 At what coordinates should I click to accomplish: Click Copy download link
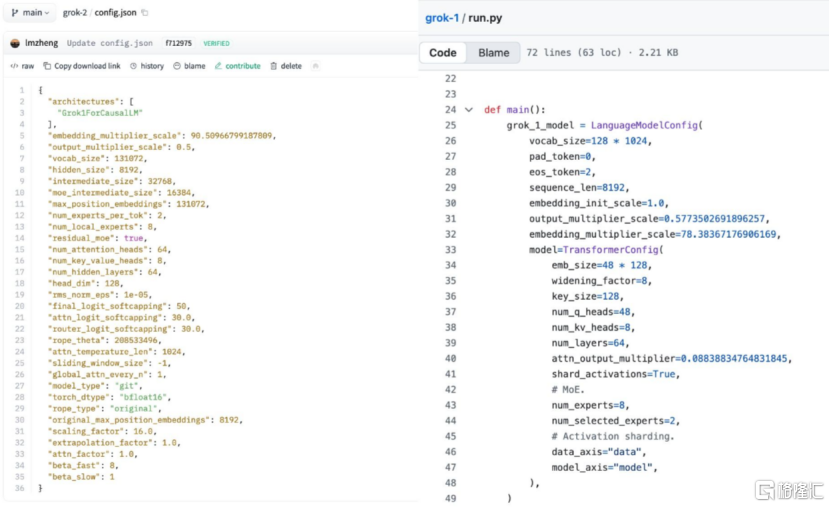(82, 66)
